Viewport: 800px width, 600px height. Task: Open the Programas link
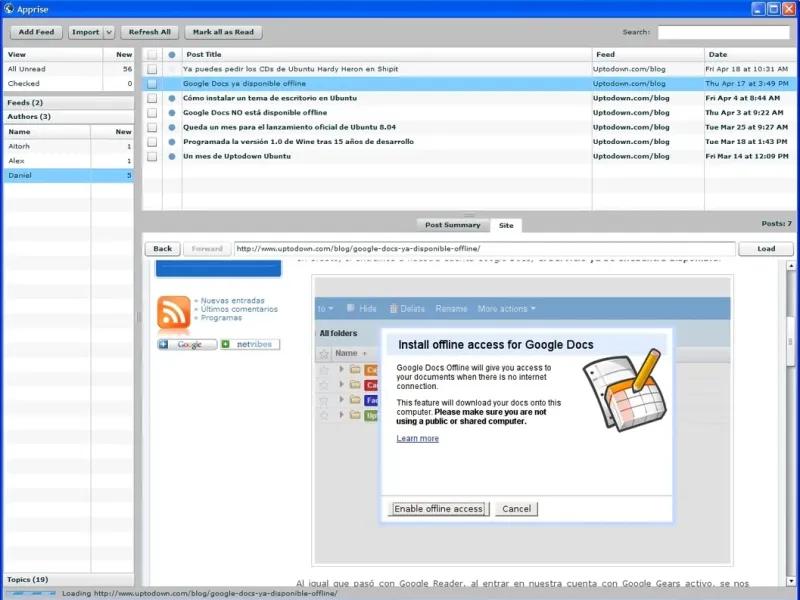221,318
